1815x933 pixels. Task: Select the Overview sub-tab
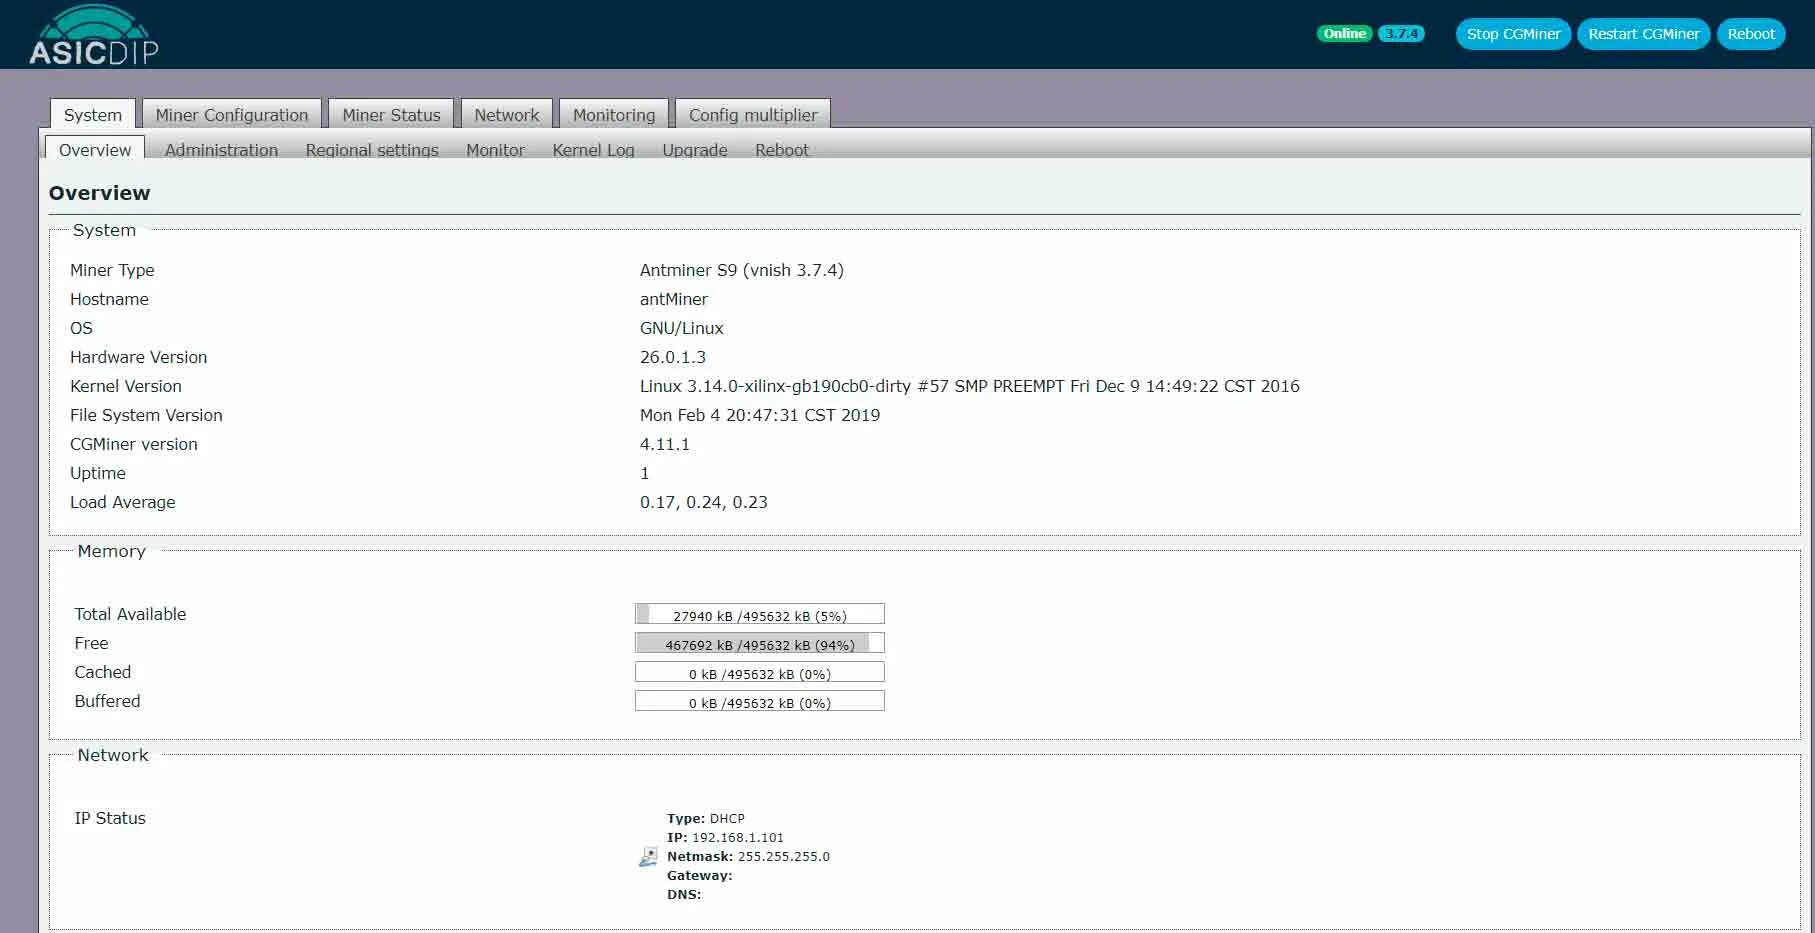click(x=95, y=149)
